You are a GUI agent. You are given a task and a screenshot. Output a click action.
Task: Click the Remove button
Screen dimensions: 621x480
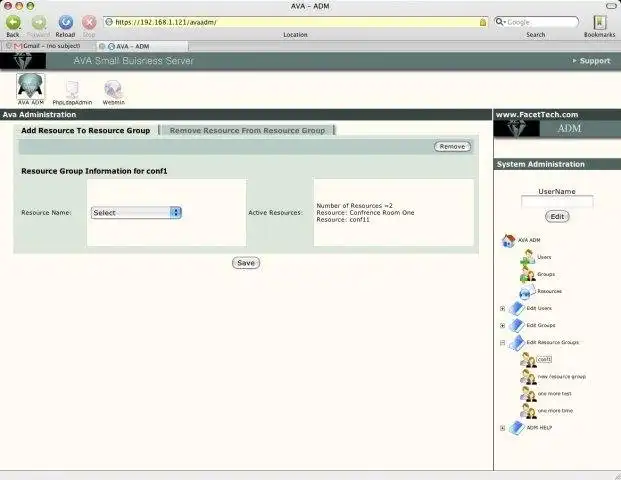point(452,147)
